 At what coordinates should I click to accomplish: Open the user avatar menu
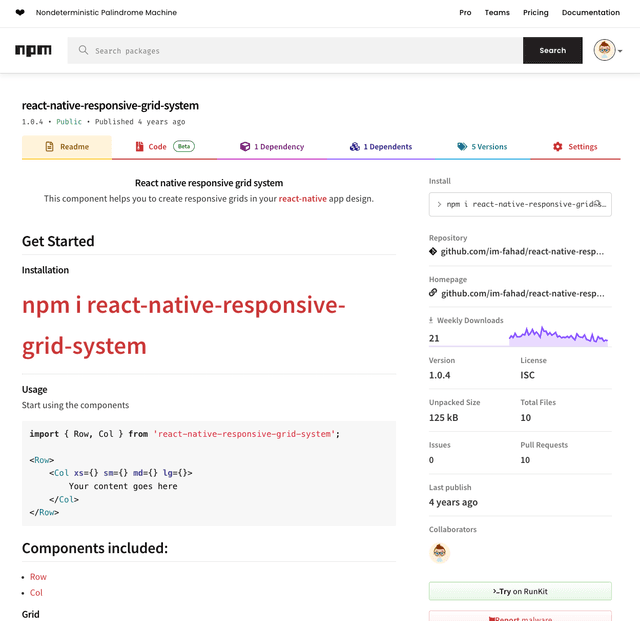click(604, 50)
